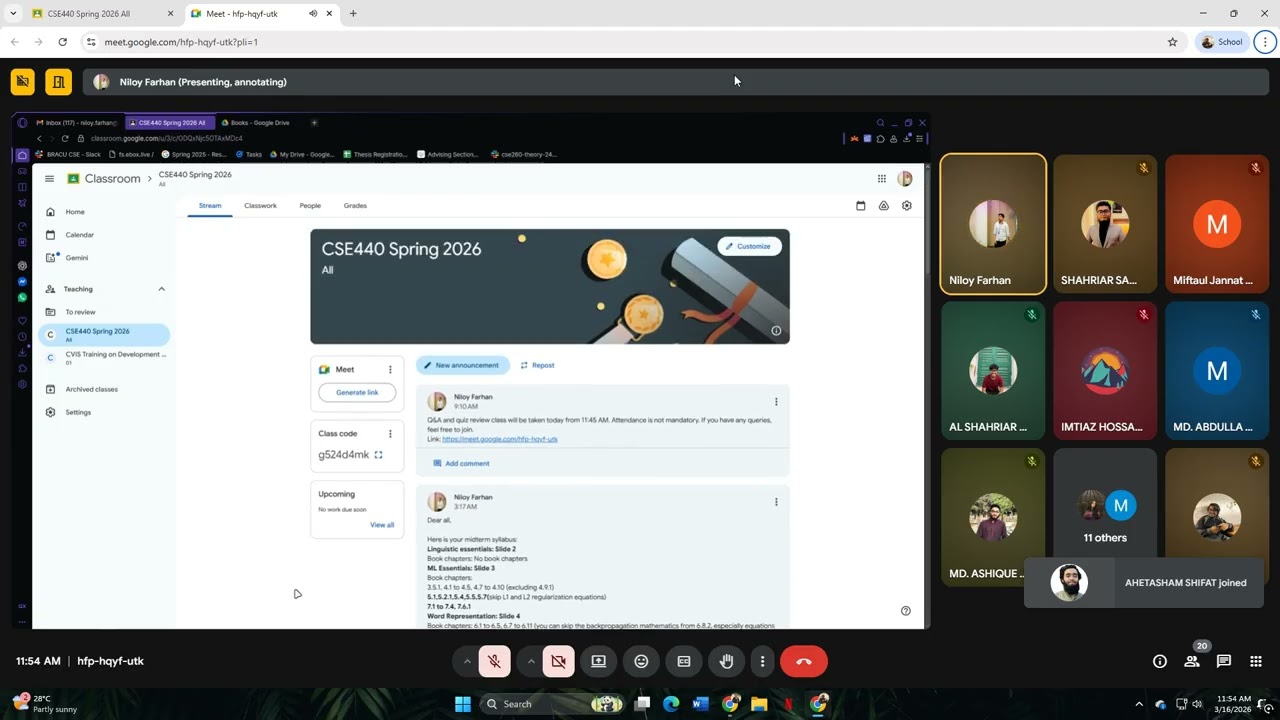
Task: Click the speaker icon on the Meet tab
Action: coord(313,14)
